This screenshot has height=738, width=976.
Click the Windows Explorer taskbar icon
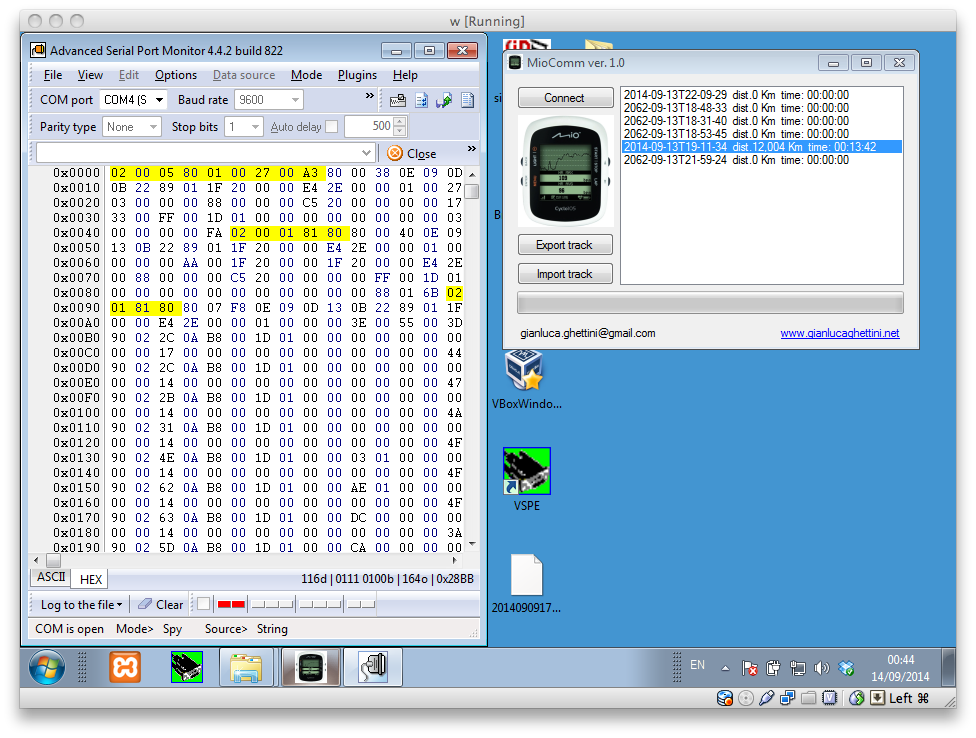pyautogui.click(x=246, y=667)
